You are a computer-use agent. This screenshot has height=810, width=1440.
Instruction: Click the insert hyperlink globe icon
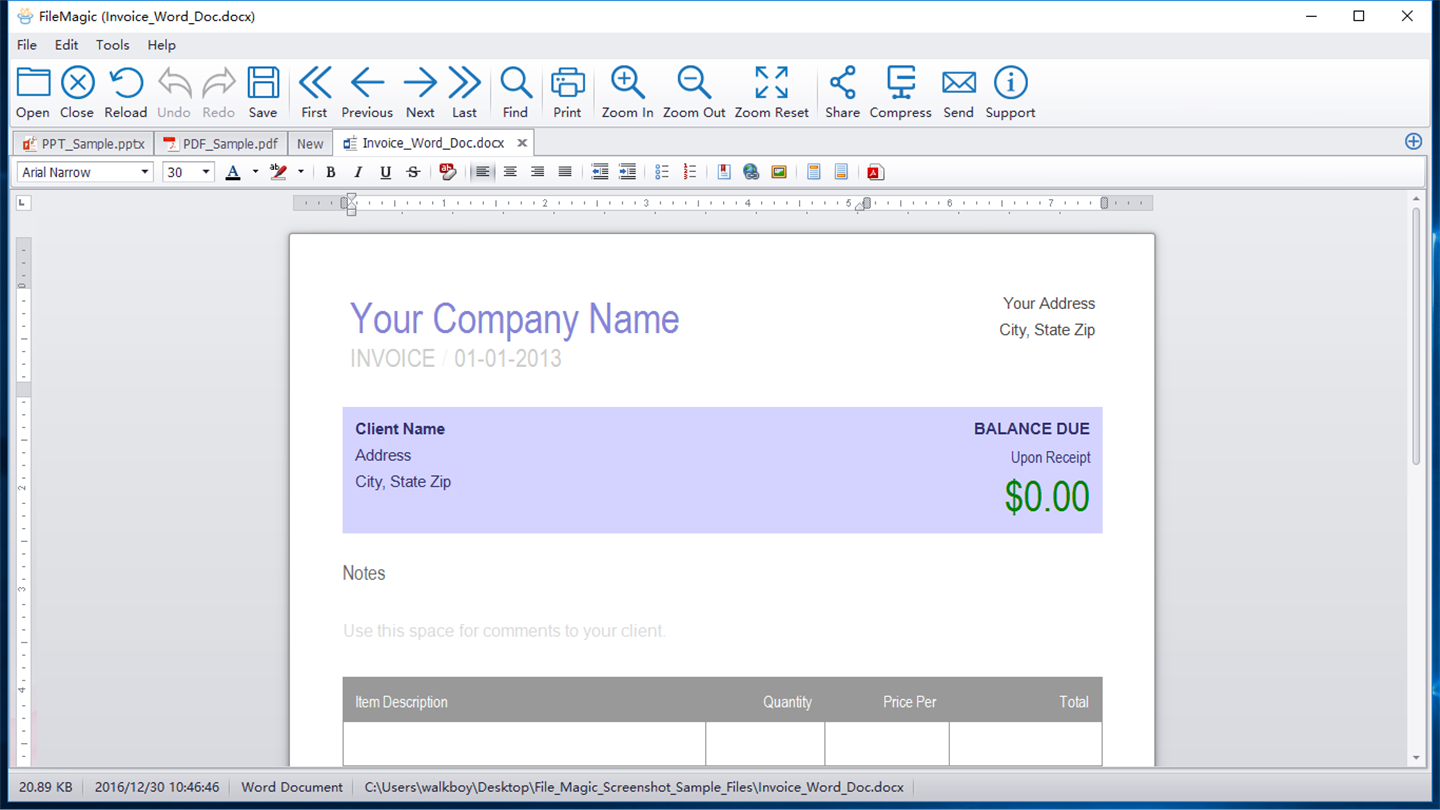click(751, 172)
